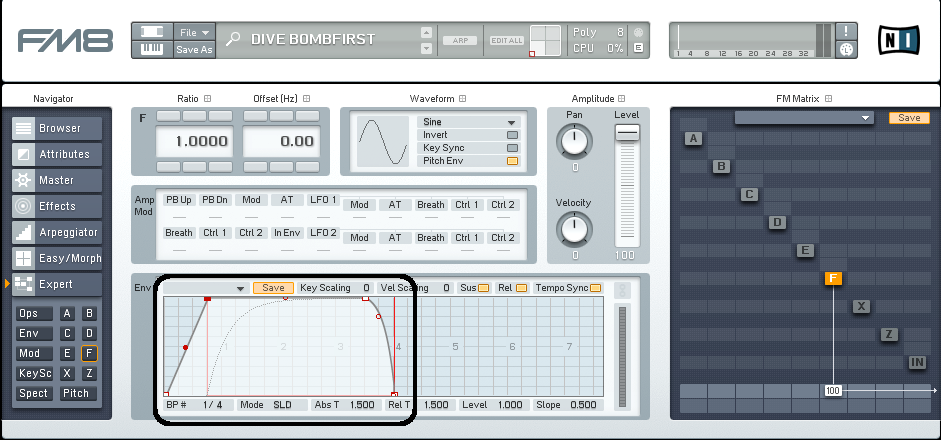
Task: Open the Attributes page
Action: click(x=57, y=154)
